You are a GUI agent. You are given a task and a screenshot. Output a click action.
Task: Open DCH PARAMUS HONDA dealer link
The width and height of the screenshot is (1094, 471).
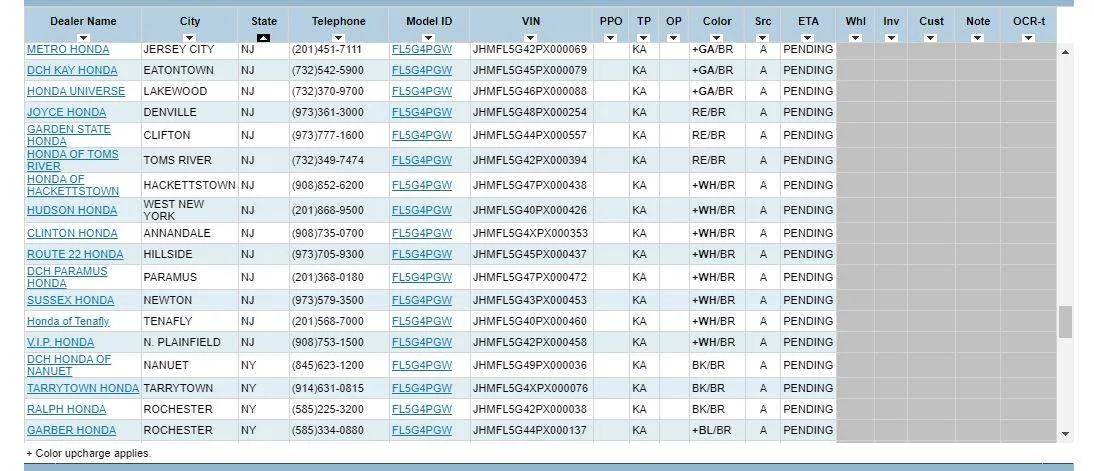(68, 277)
